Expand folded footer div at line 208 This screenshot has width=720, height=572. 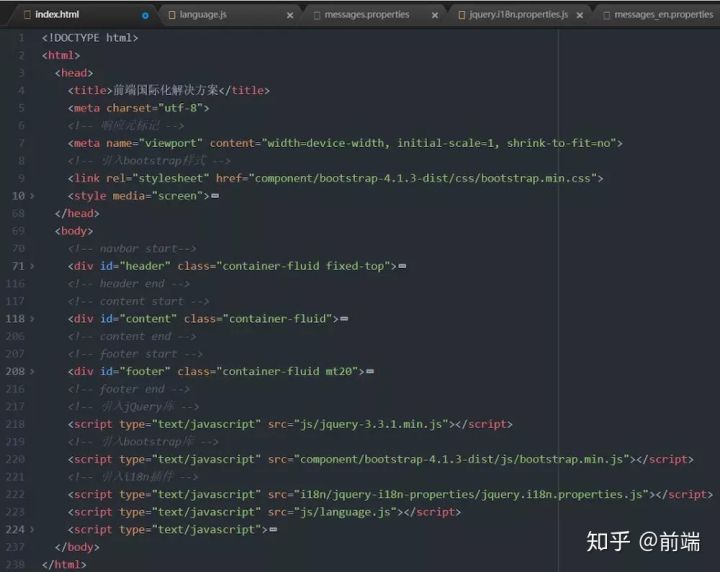(32, 372)
